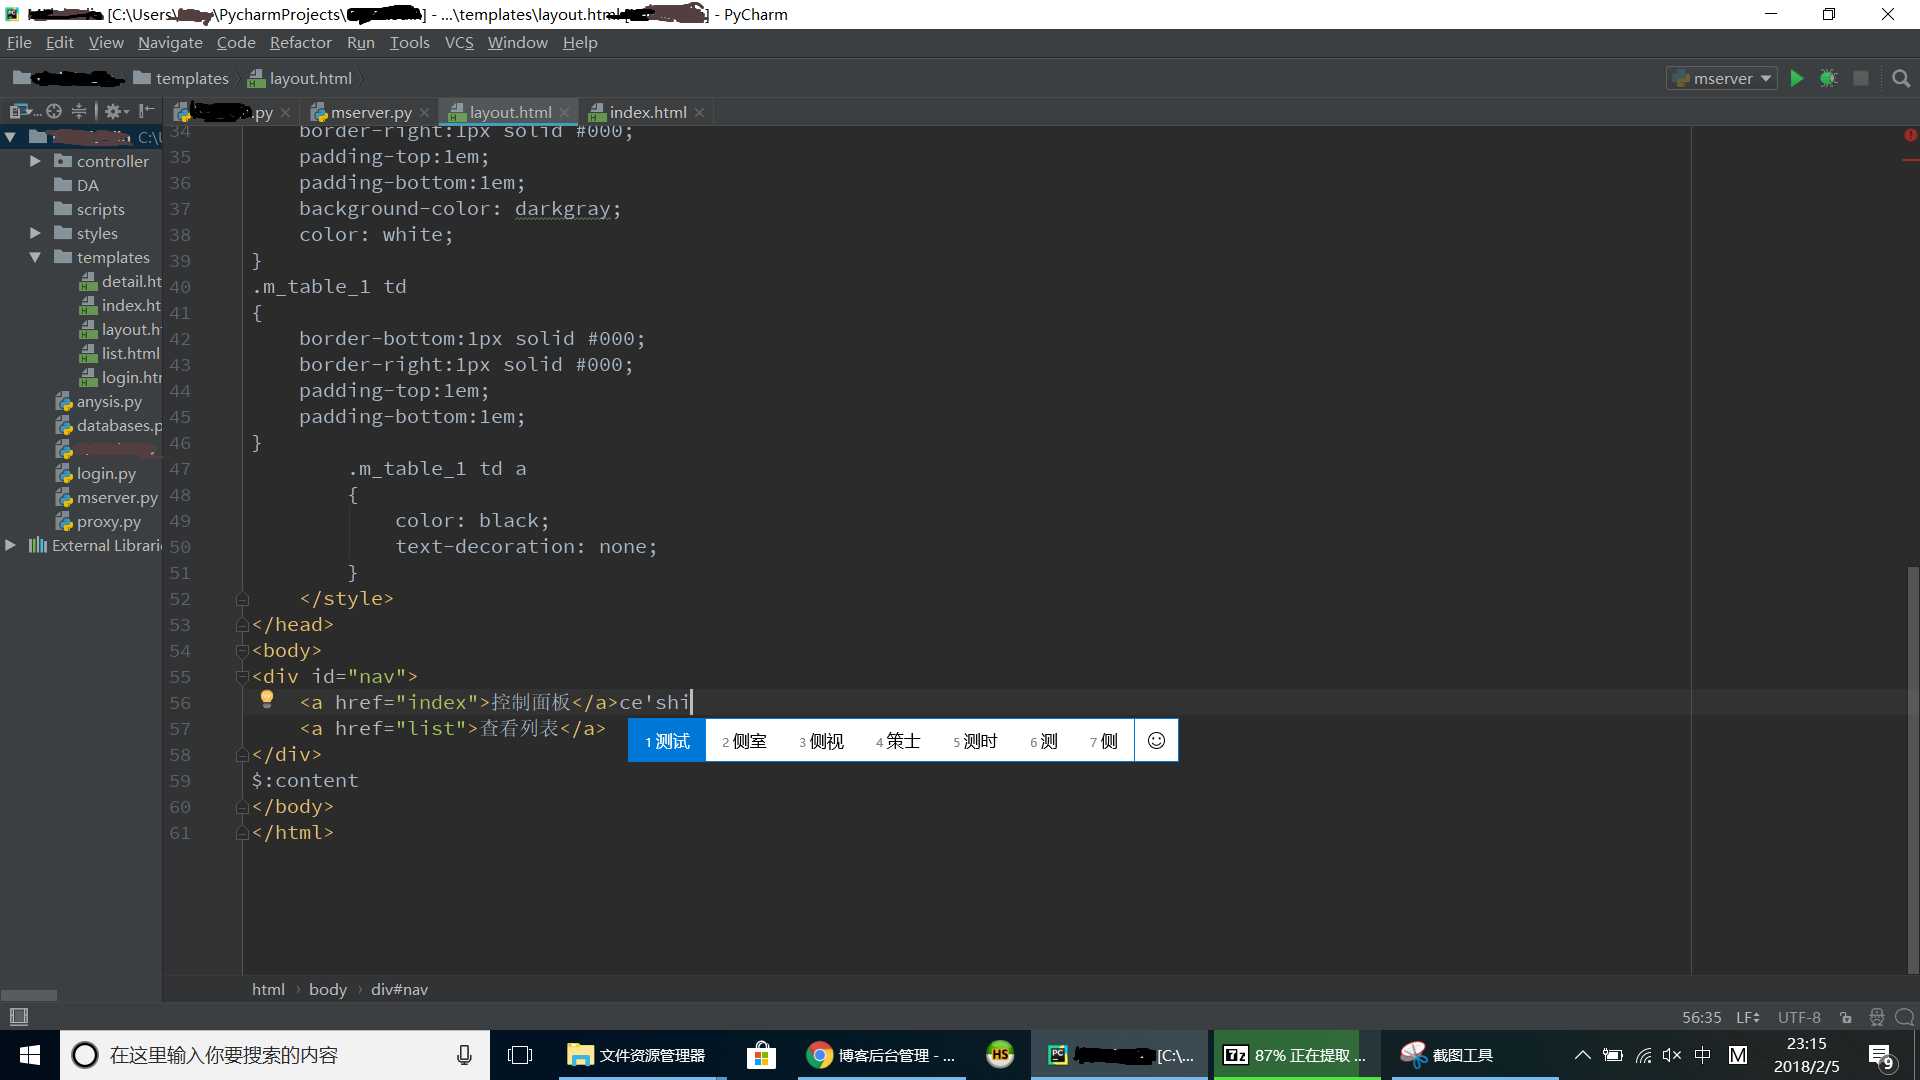
Task: Click the Windows taskbar search box
Action: click(275, 1055)
